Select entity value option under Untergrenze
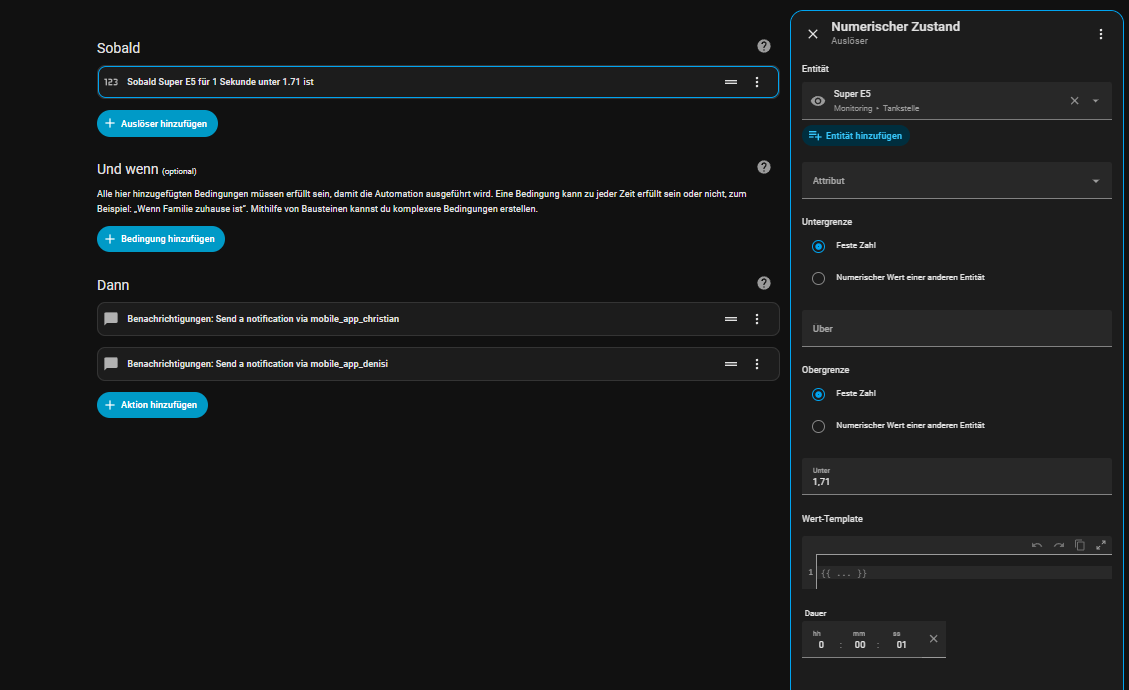 coord(819,278)
